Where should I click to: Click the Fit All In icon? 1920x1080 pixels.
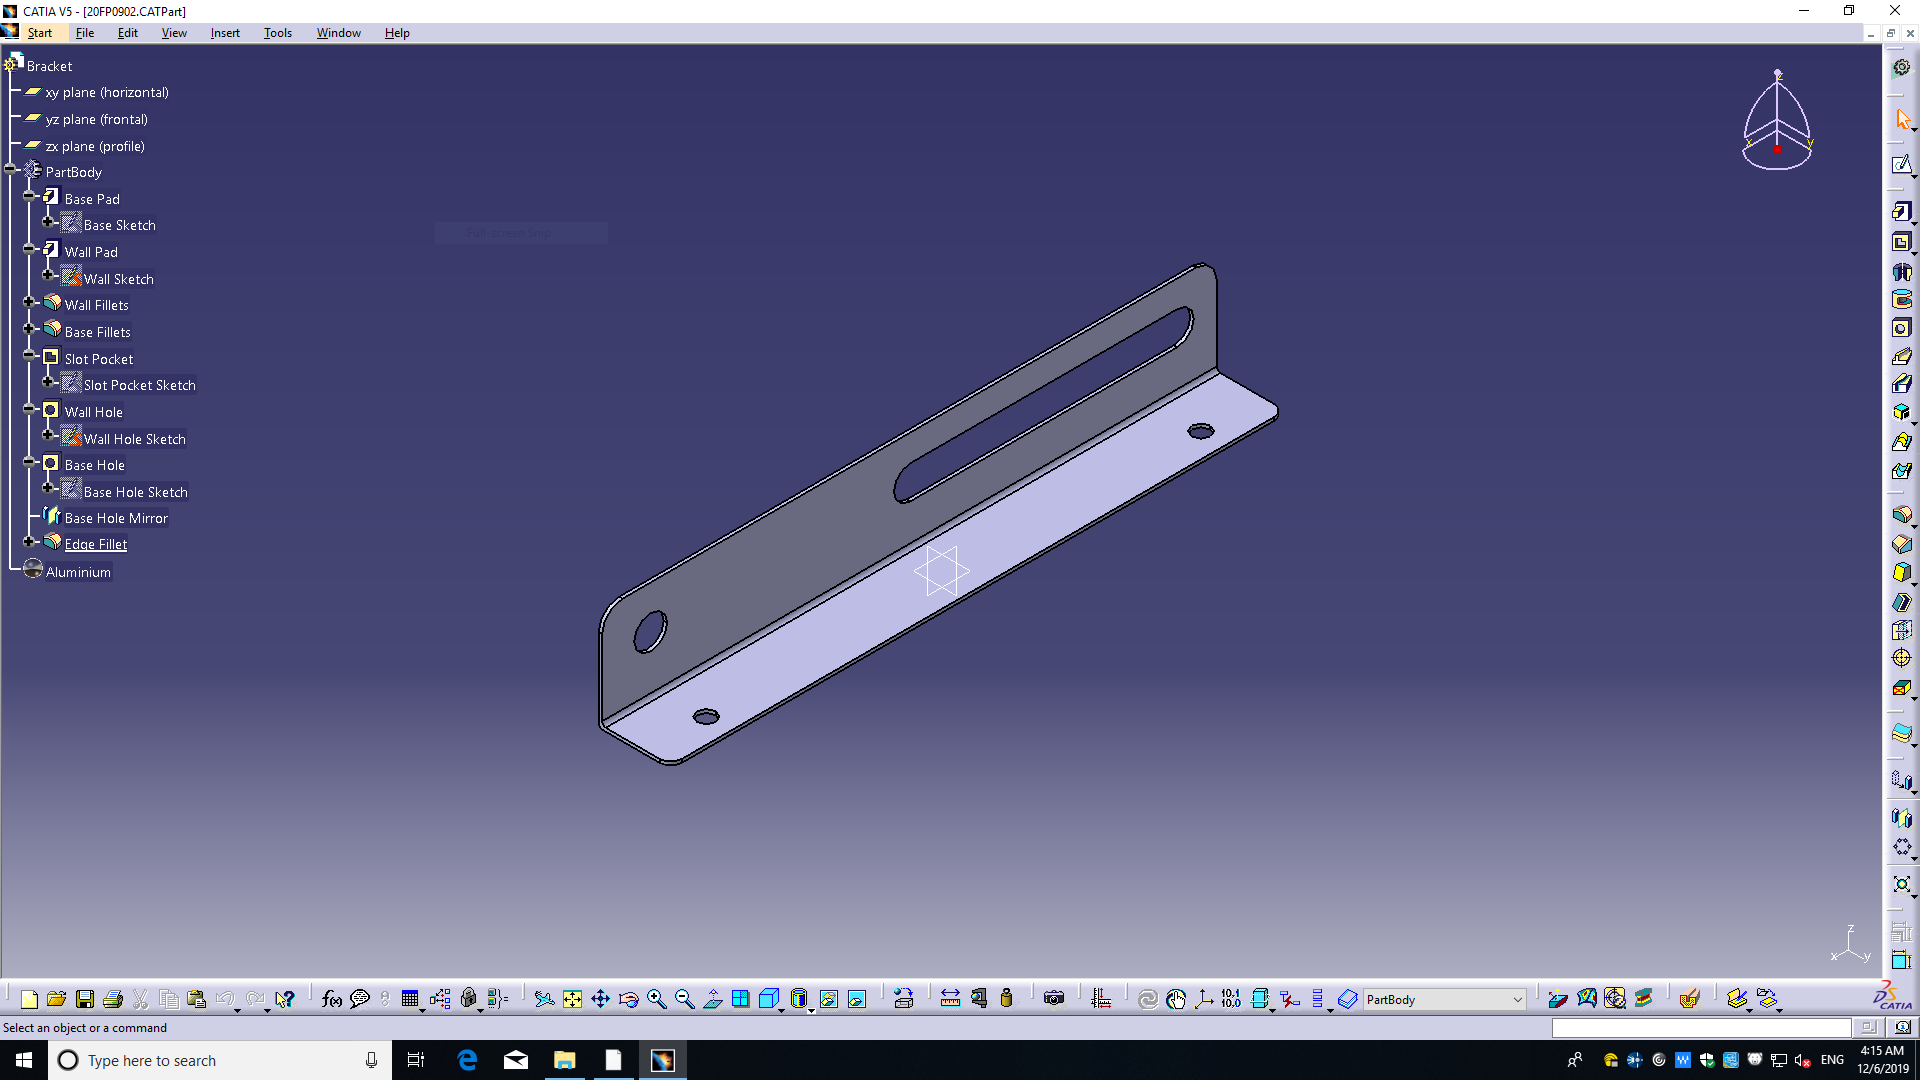tap(572, 999)
